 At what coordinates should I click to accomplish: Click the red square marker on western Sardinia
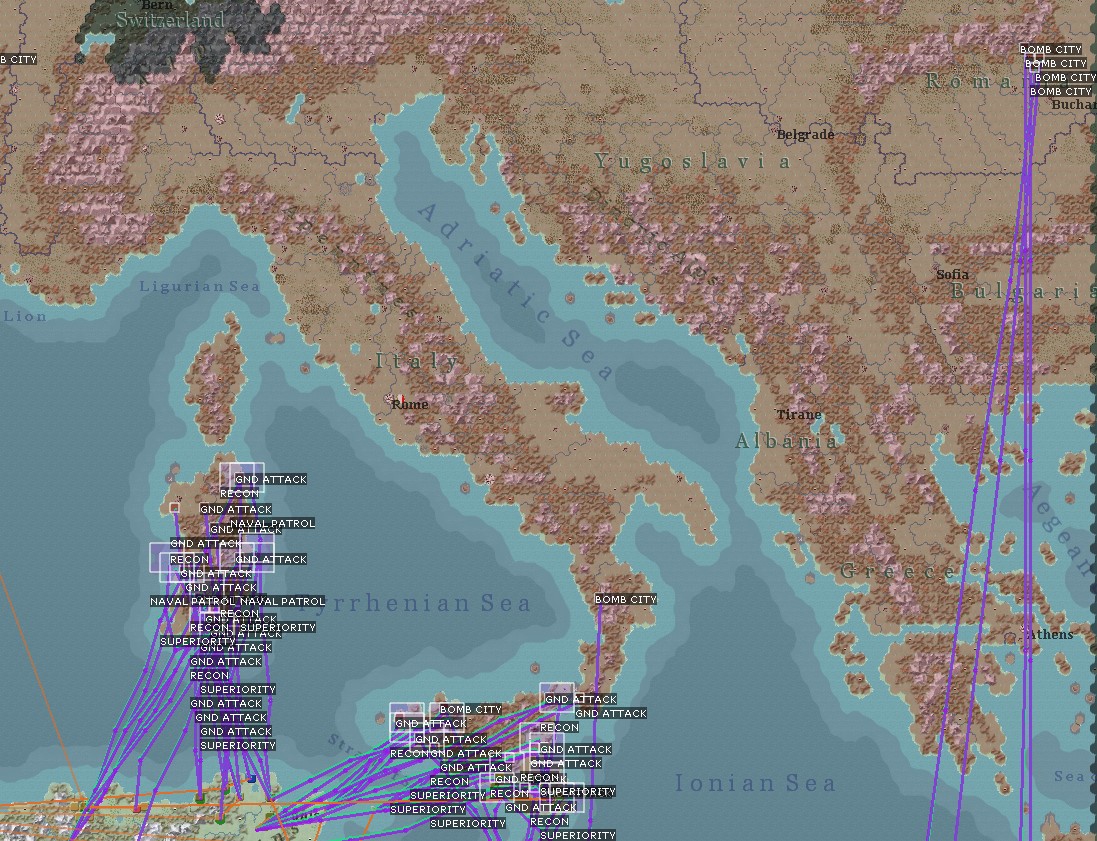click(174, 507)
